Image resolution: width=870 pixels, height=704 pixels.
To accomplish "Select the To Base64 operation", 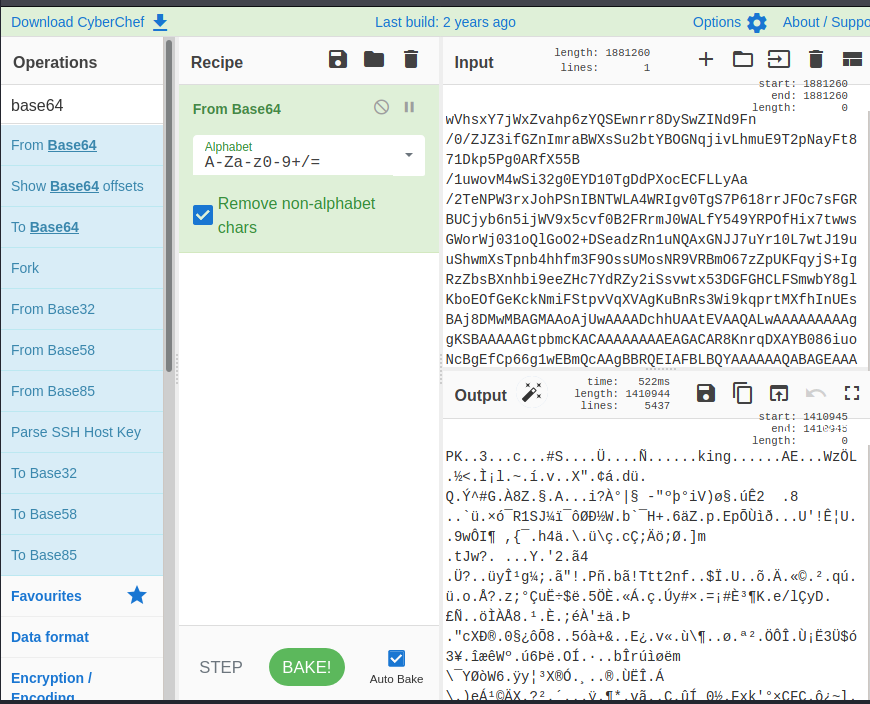I will [82, 227].
